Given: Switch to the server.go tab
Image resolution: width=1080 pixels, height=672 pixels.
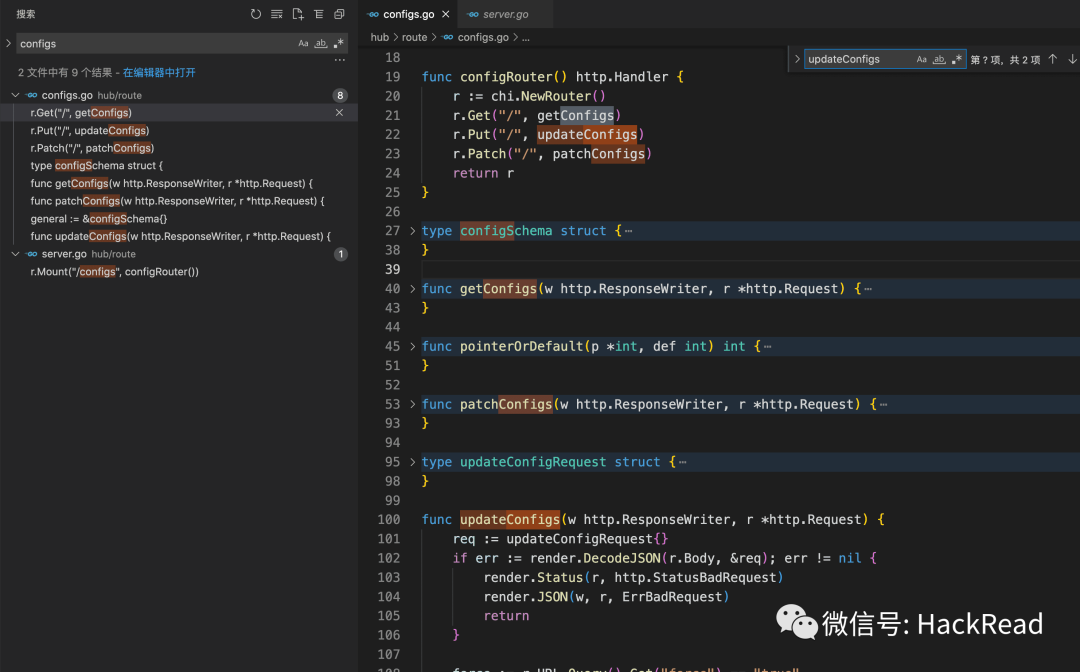Looking at the screenshot, I should pyautogui.click(x=505, y=14).
